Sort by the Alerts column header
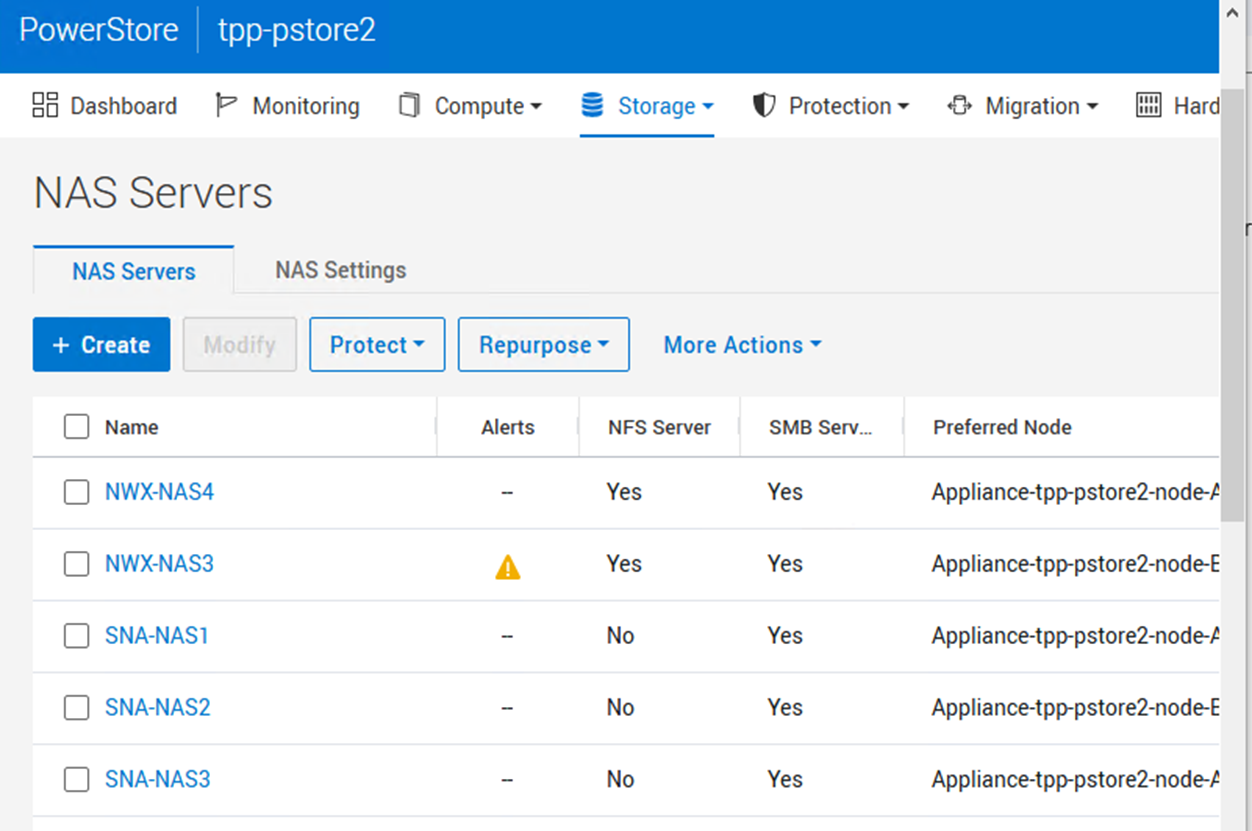 click(x=508, y=427)
